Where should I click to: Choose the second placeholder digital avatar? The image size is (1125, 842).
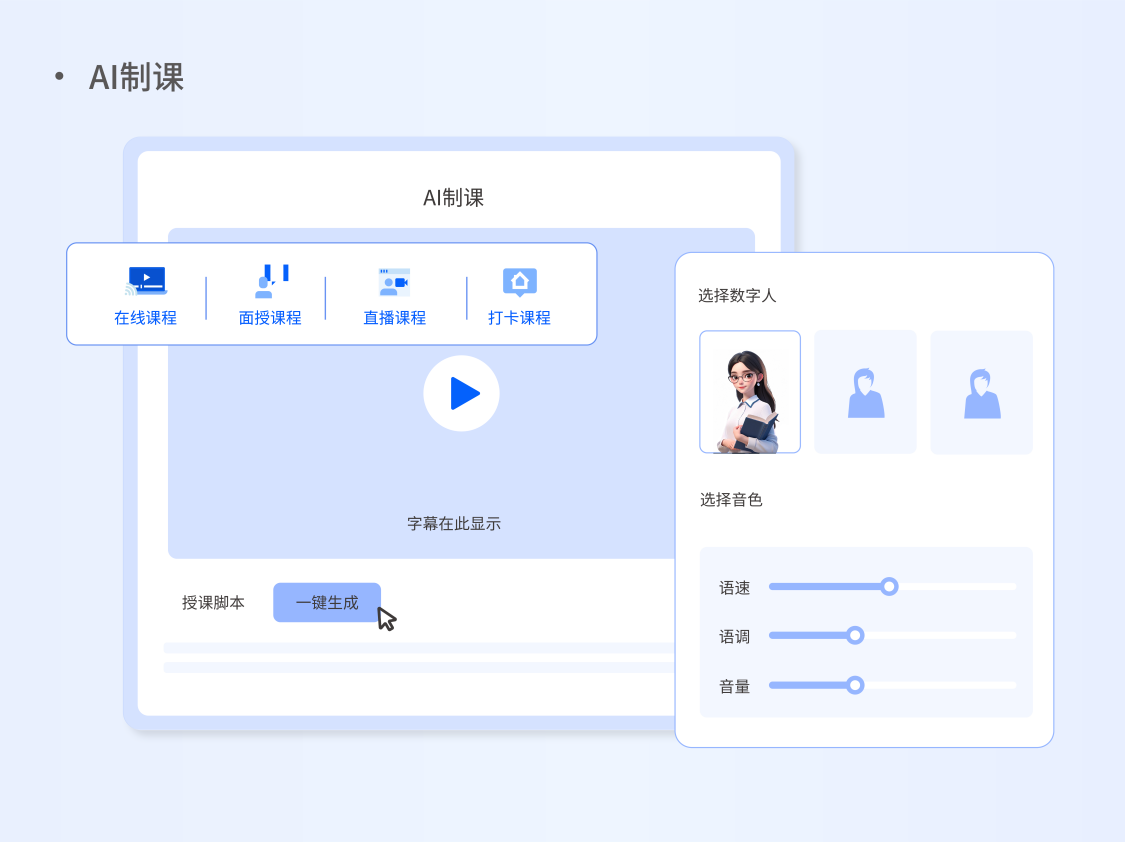pyautogui.click(x=865, y=392)
